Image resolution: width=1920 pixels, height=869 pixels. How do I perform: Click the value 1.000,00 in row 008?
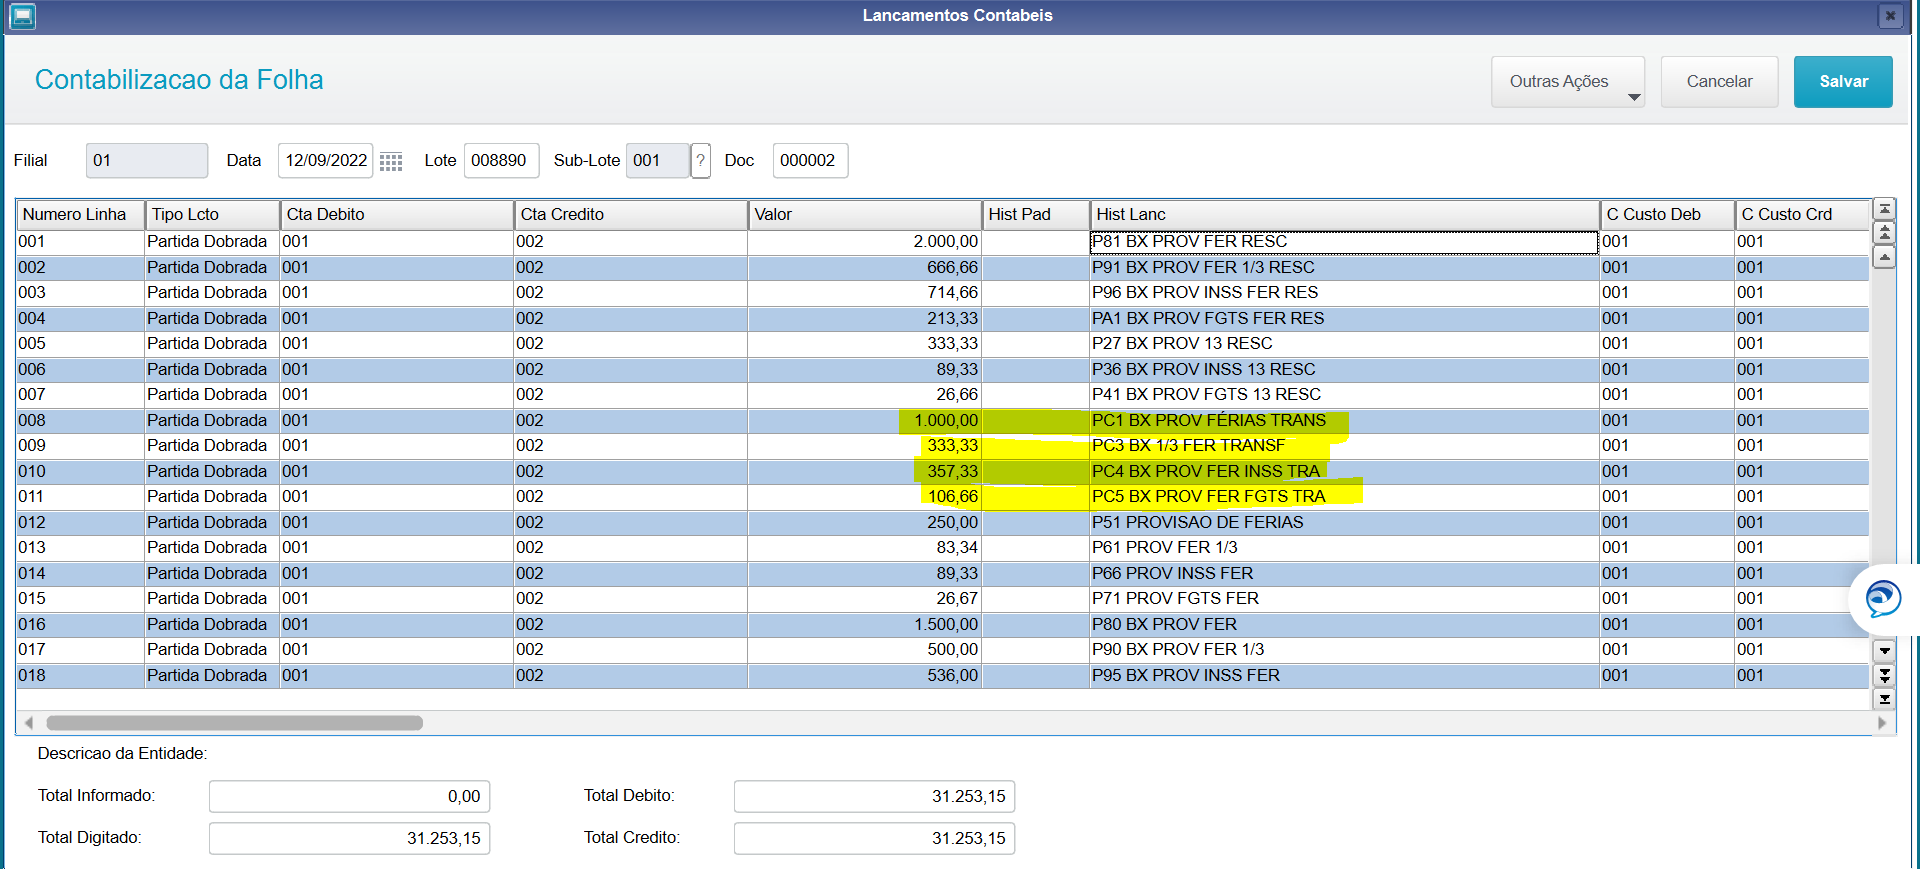tap(945, 421)
